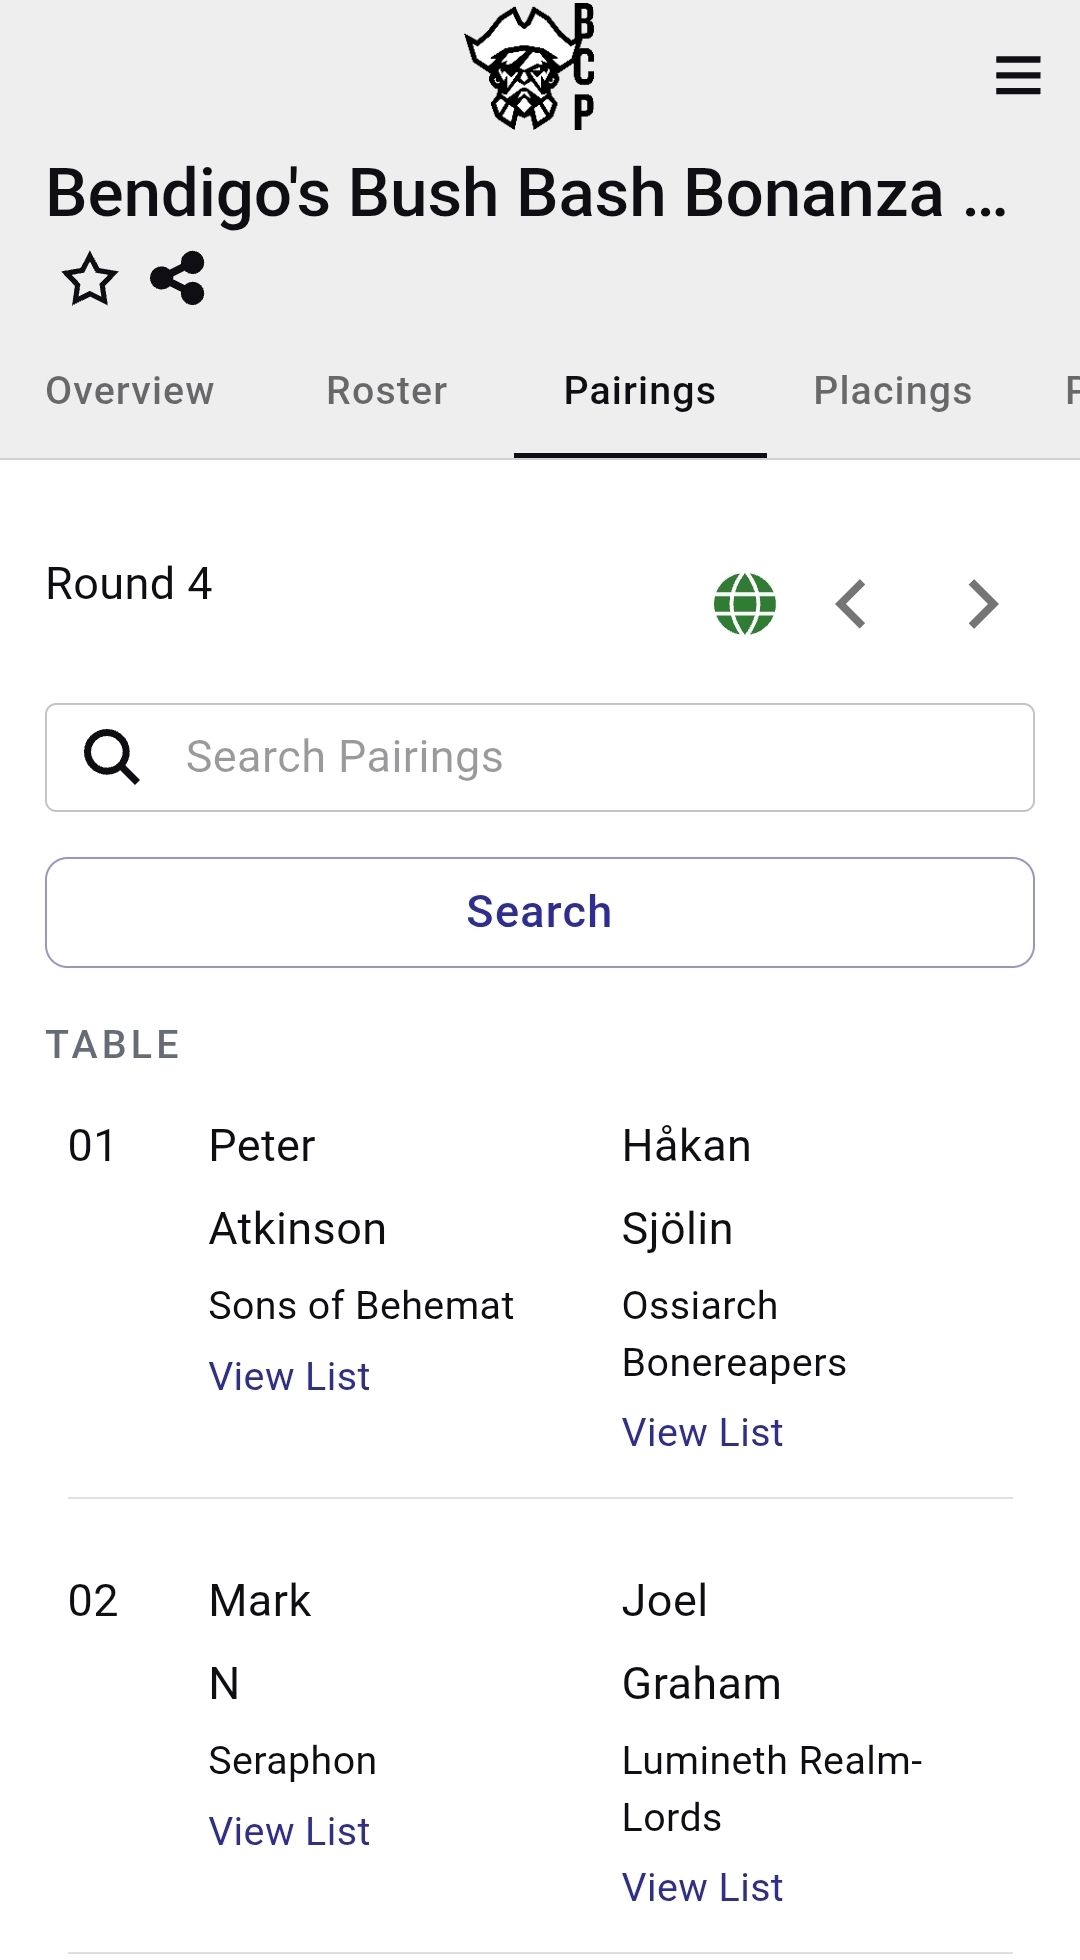
Task: Click the green globe icon
Action: tap(744, 604)
